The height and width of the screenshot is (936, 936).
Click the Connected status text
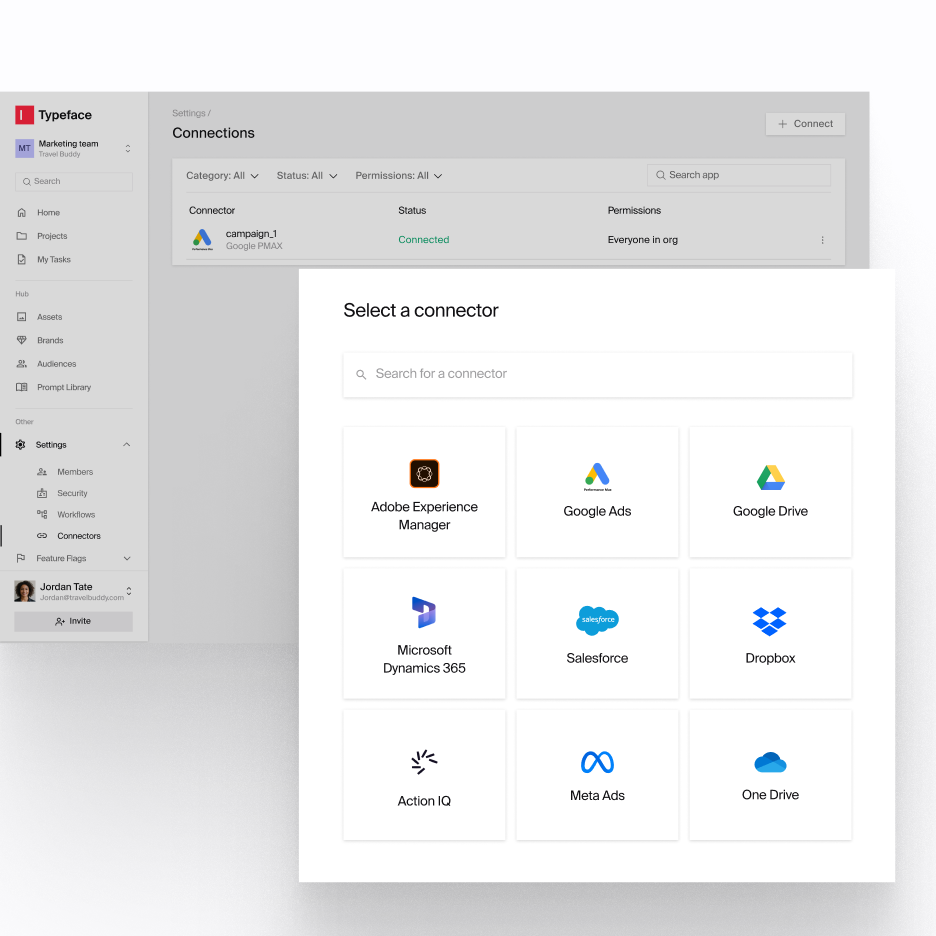pos(424,239)
